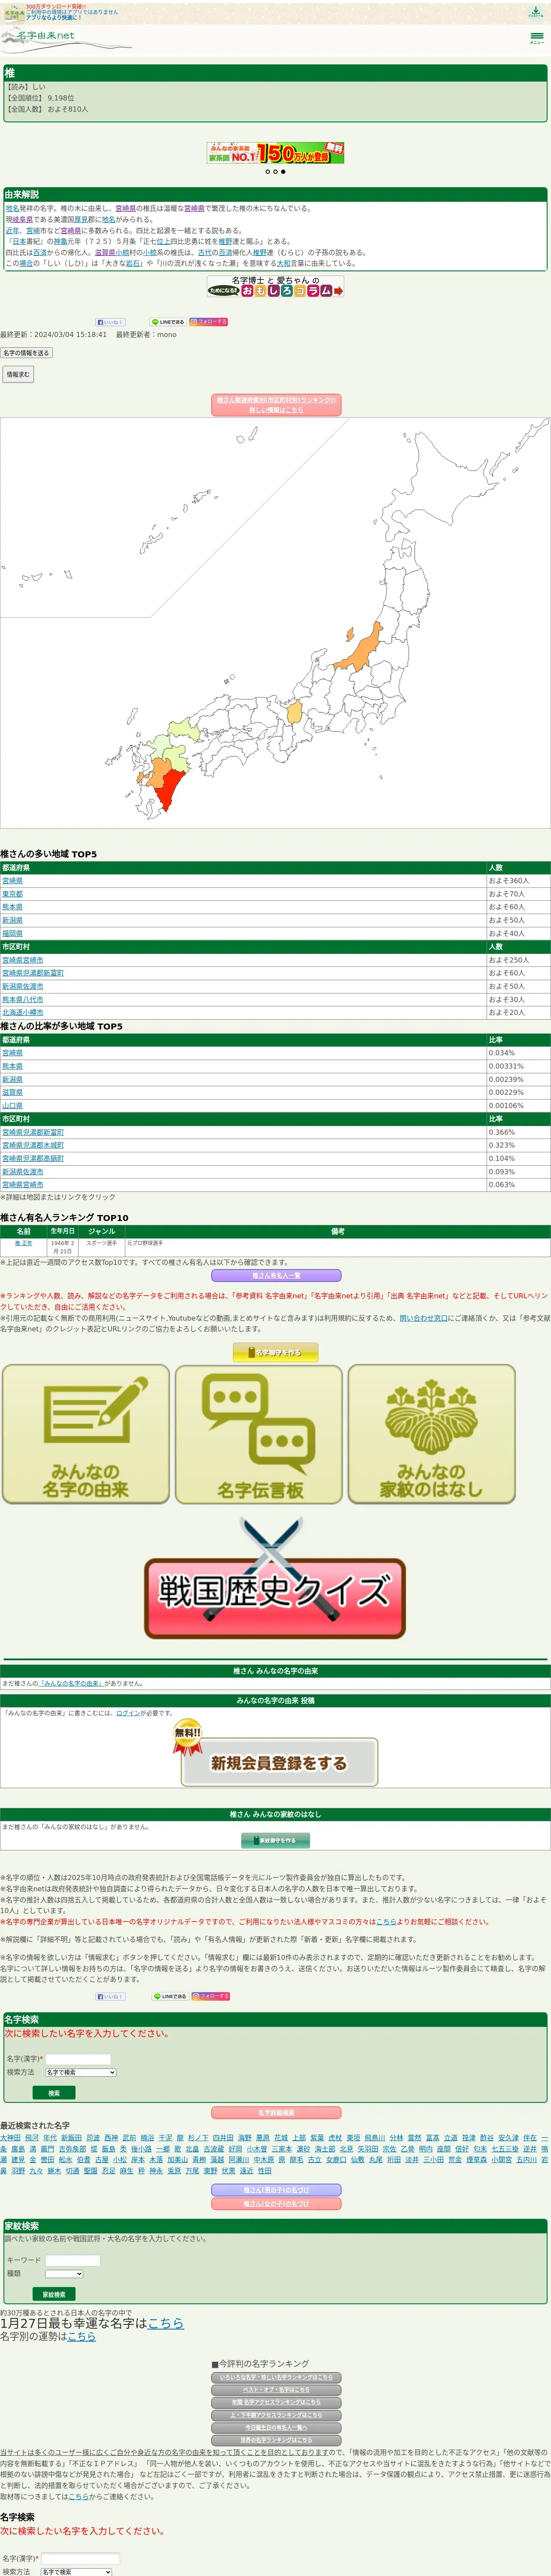
Task: Open the みんなの家紋のはなし crest tile
Action: click(x=432, y=1433)
